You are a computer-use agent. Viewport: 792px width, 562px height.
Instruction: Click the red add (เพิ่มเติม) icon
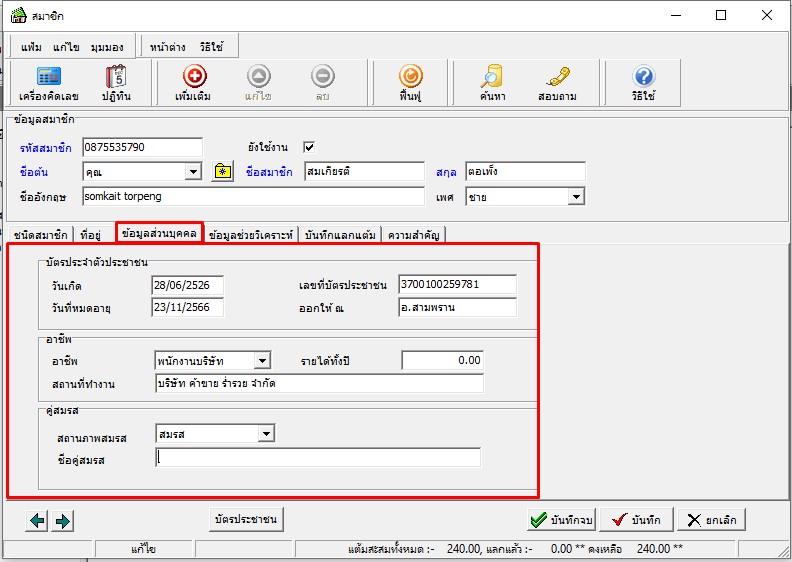tap(195, 84)
